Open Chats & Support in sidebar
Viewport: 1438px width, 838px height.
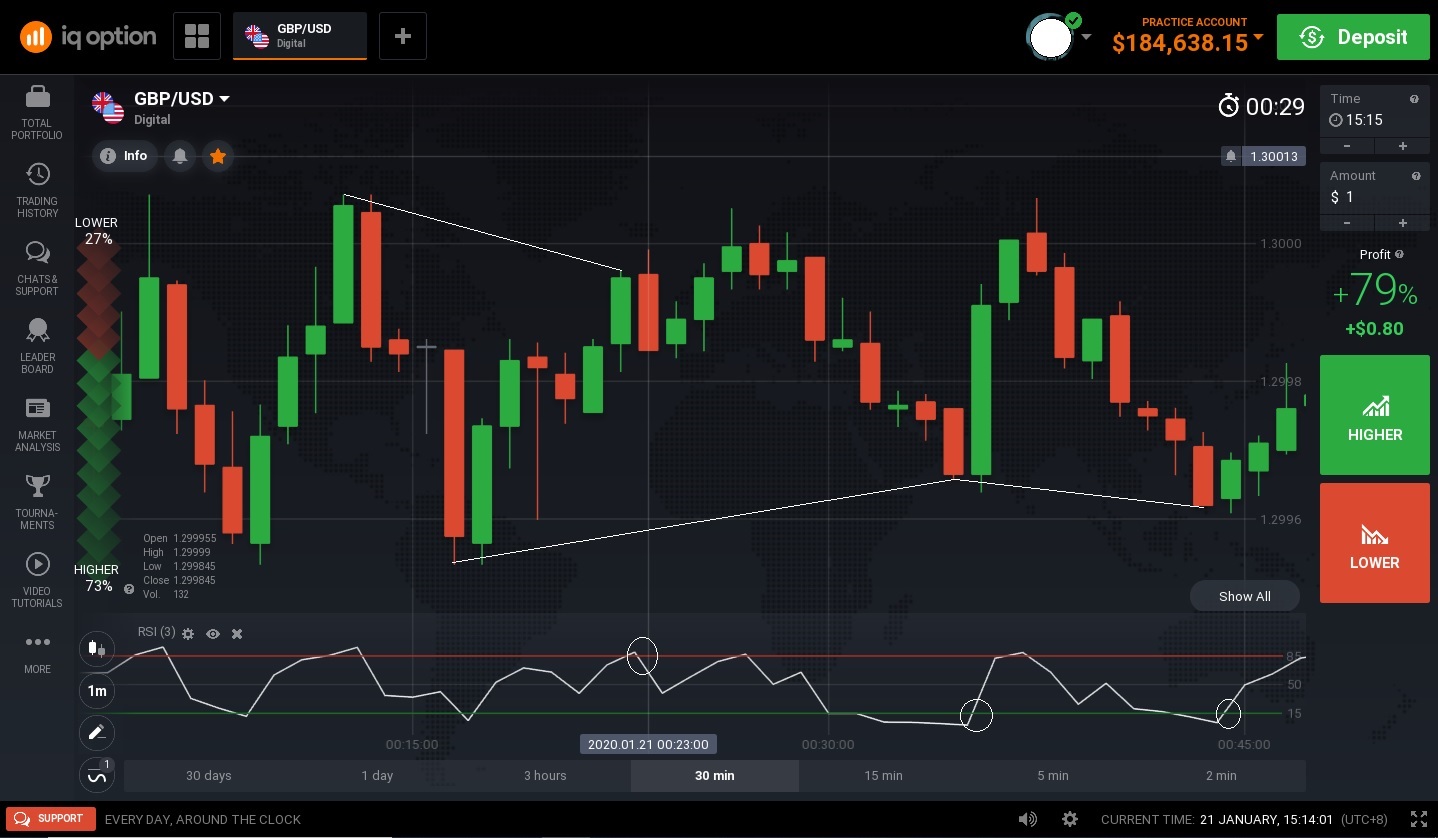tap(37, 268)
